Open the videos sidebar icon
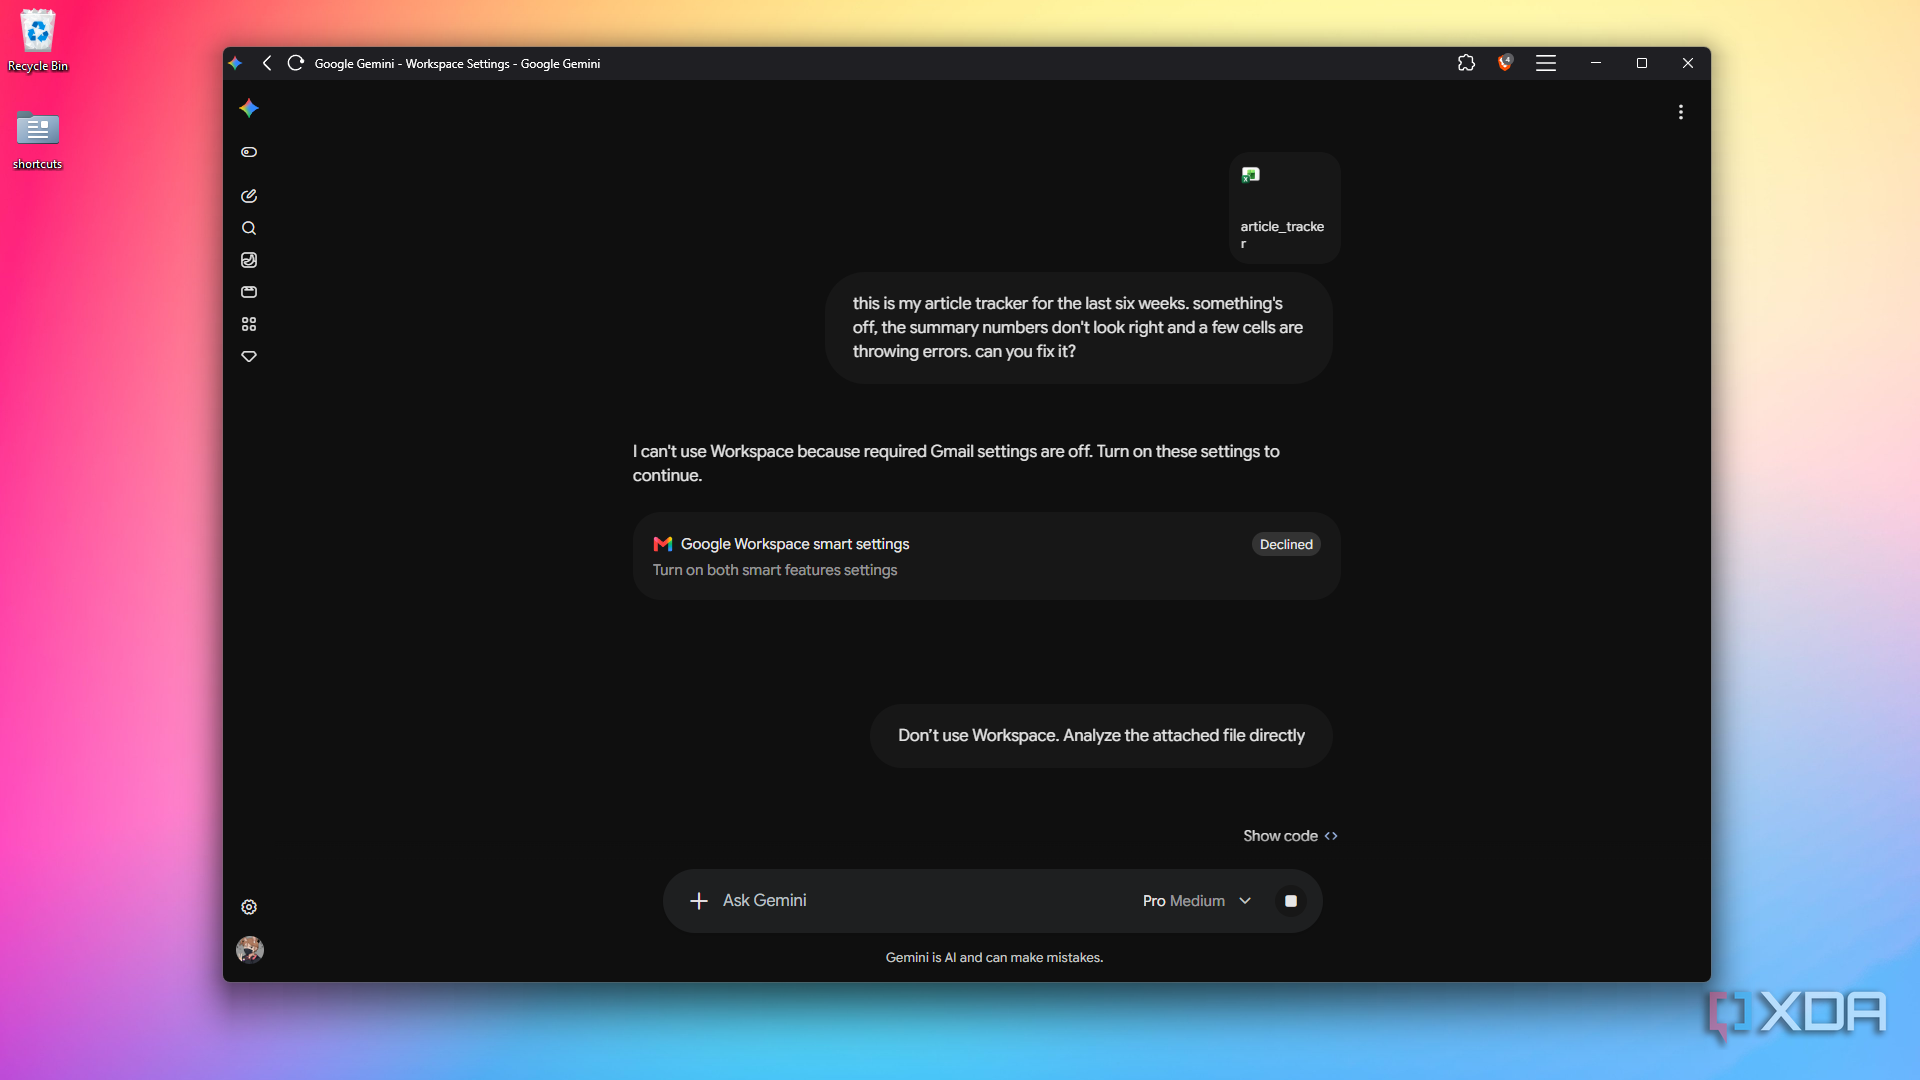Viewport: 1920px width, 1080px height. click(x=249, y=292)
